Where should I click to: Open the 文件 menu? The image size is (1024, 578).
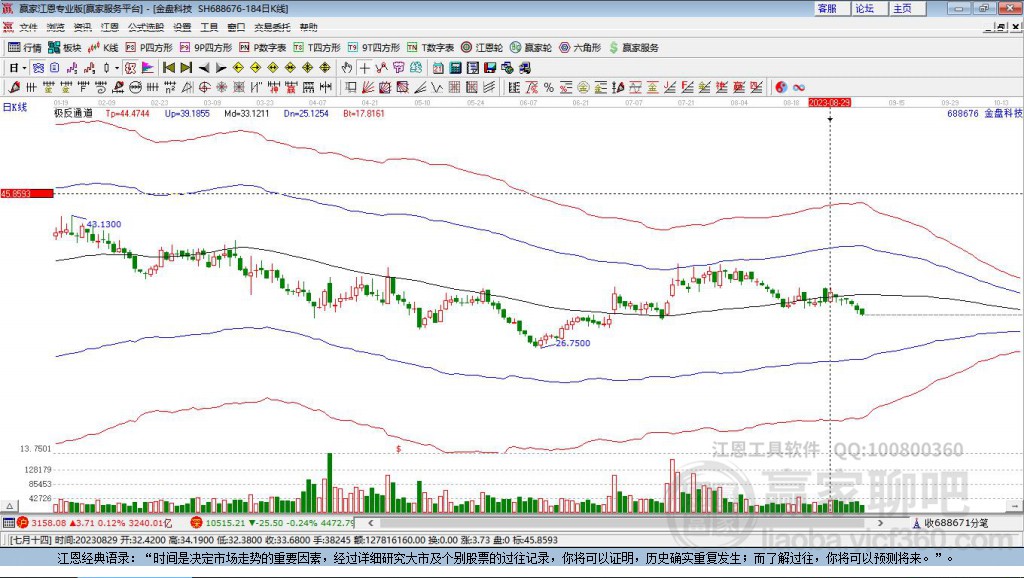(28, 27)
